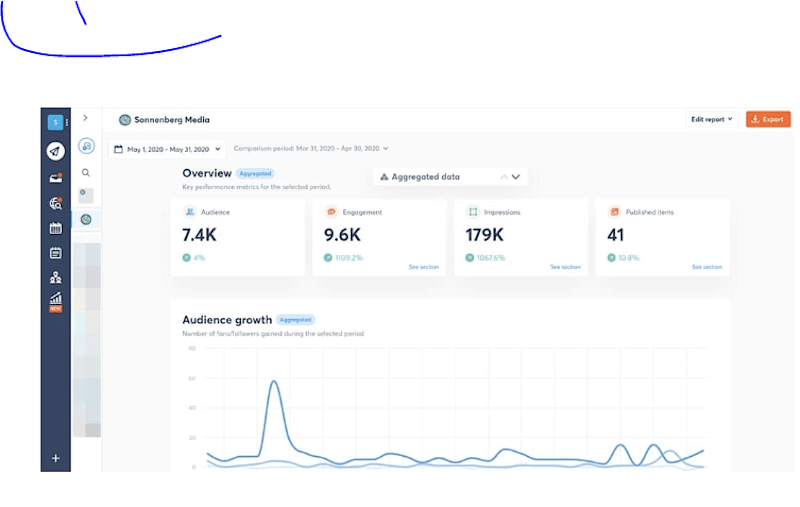The image size is (800, 507).
Task: Open the inbox tray icon in sidebar
Action: point(56,178)
